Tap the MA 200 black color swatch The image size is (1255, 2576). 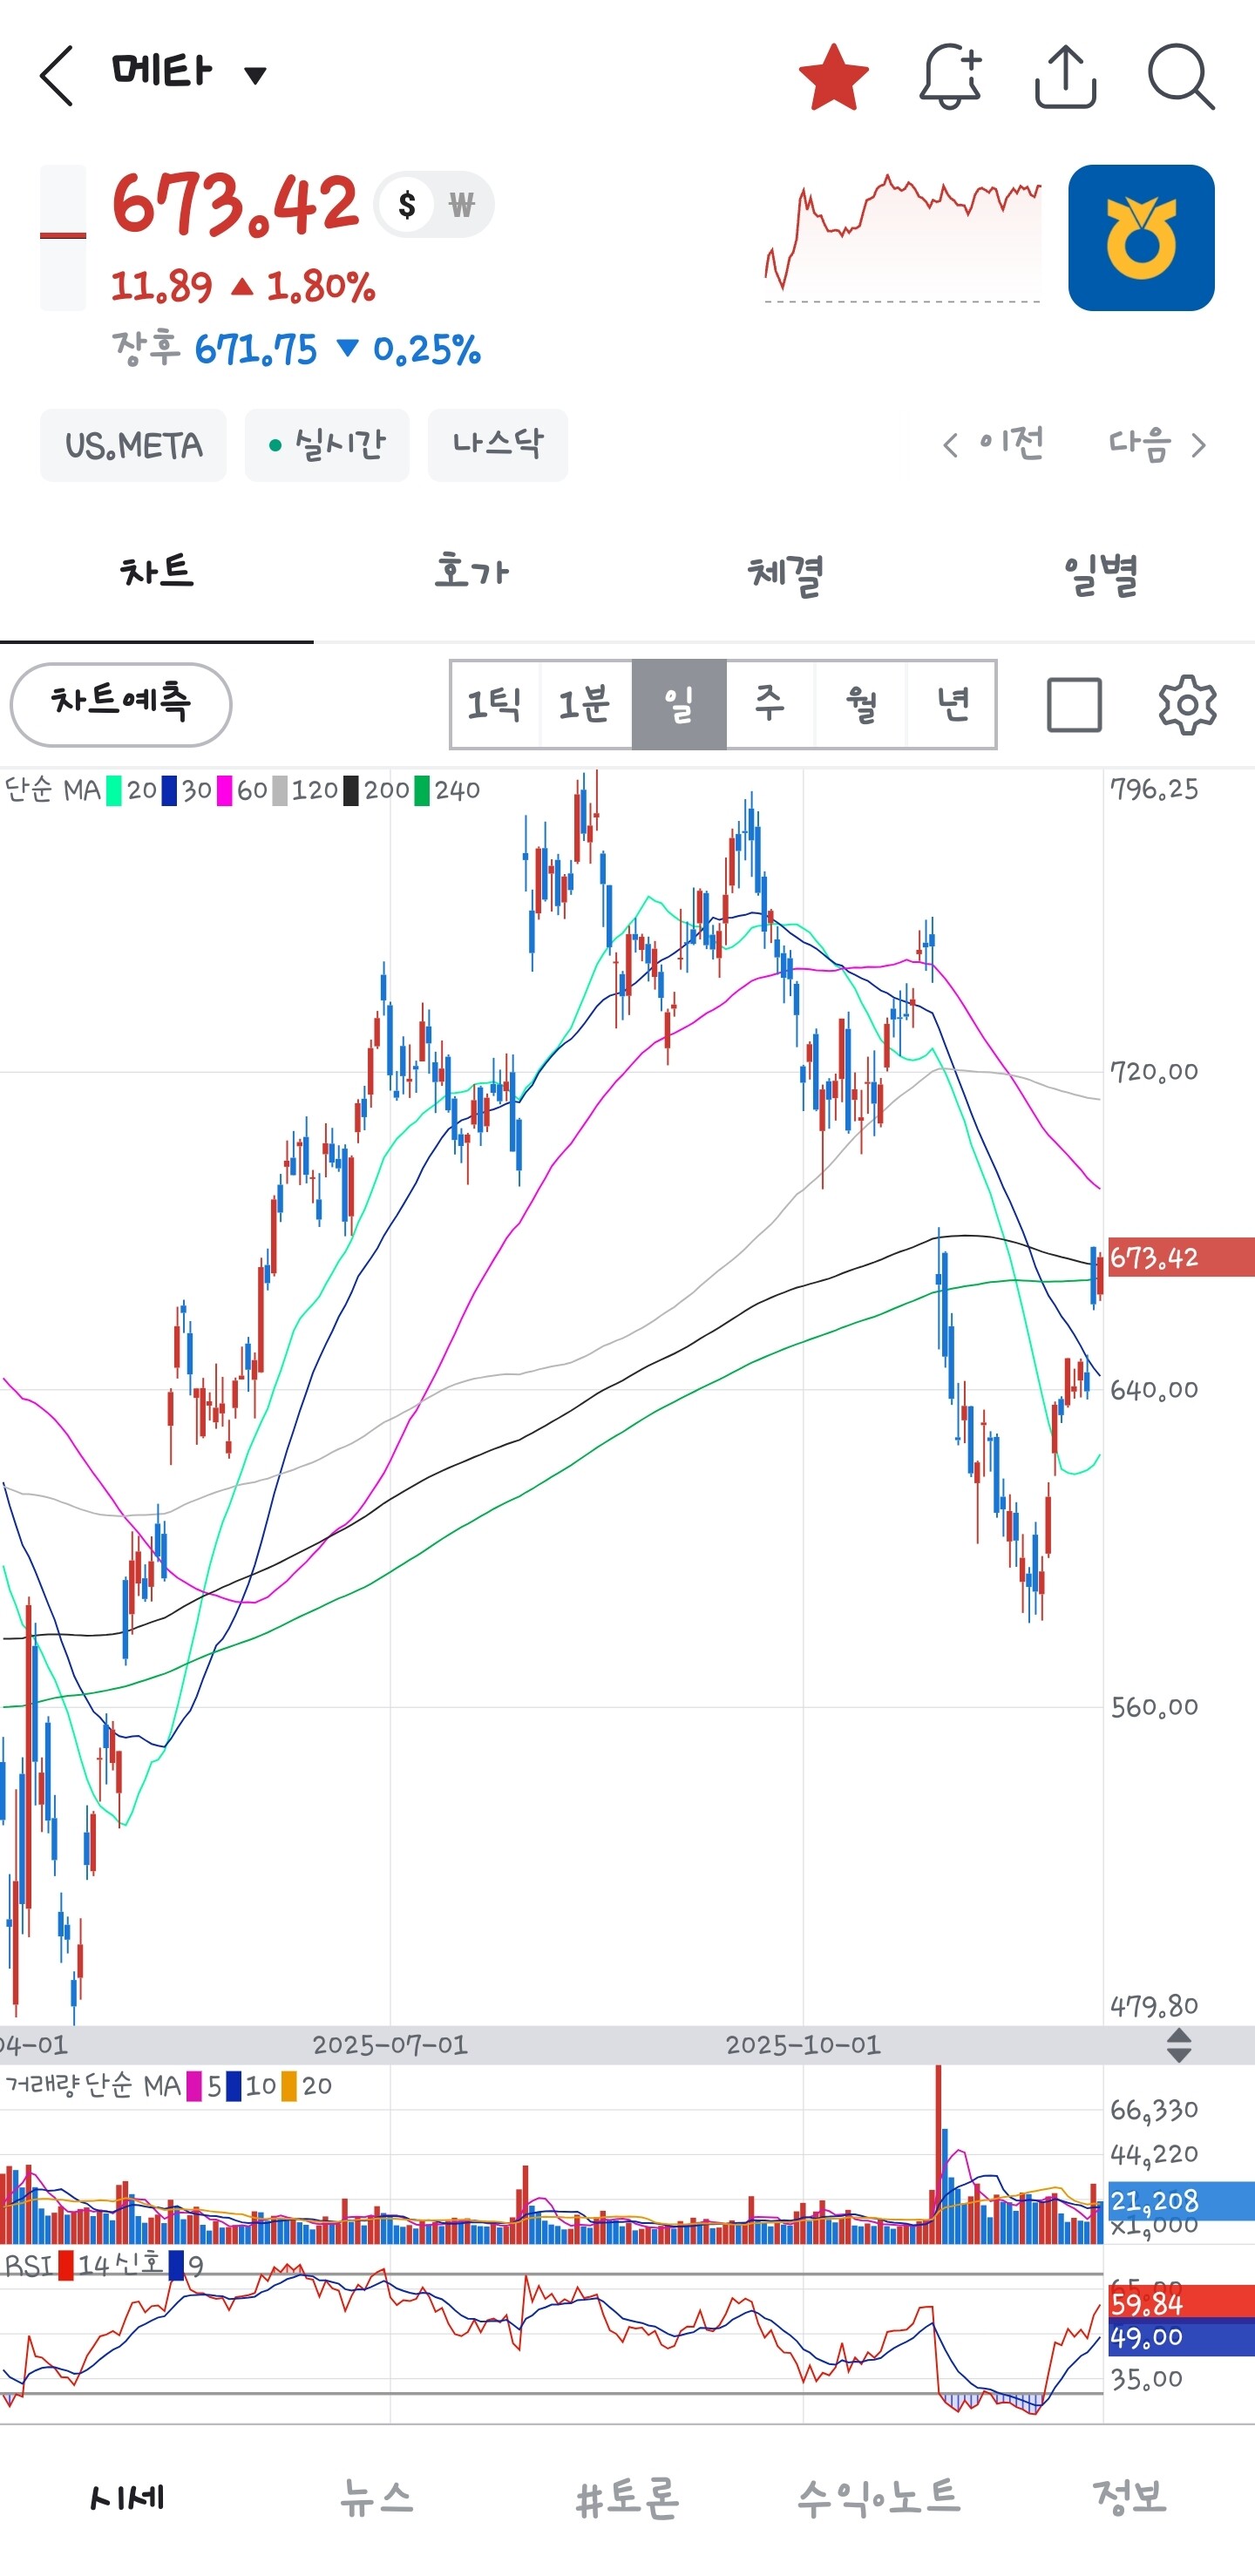(x=351, y=791)
